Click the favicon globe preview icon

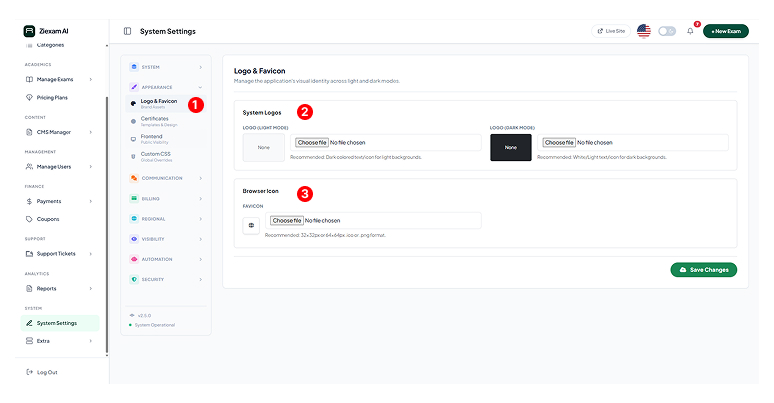(251, 226)
